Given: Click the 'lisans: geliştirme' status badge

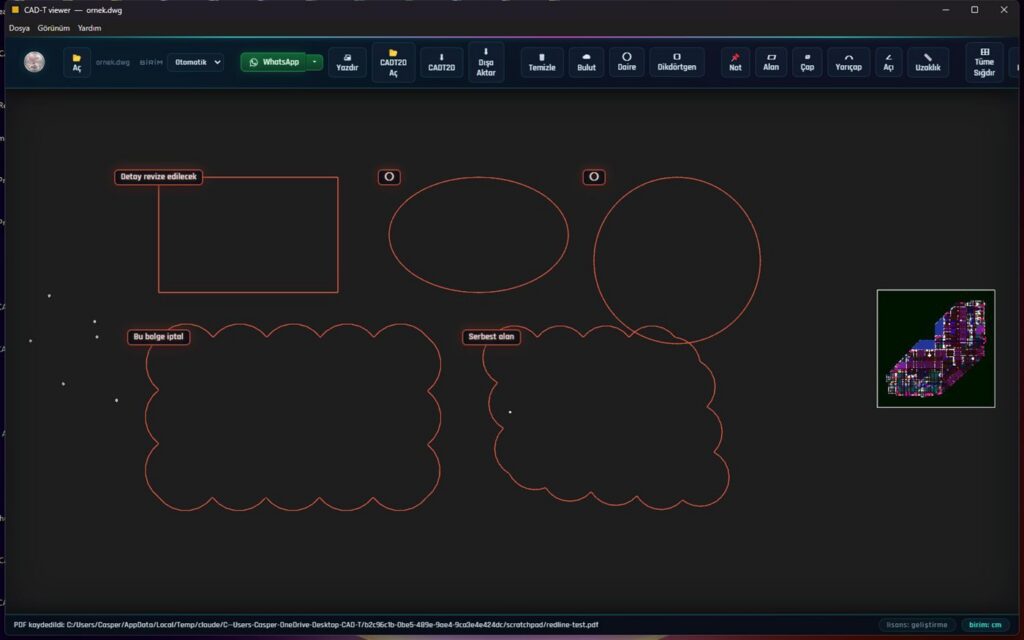Looking at the screenshot, I should click(917, 625).
